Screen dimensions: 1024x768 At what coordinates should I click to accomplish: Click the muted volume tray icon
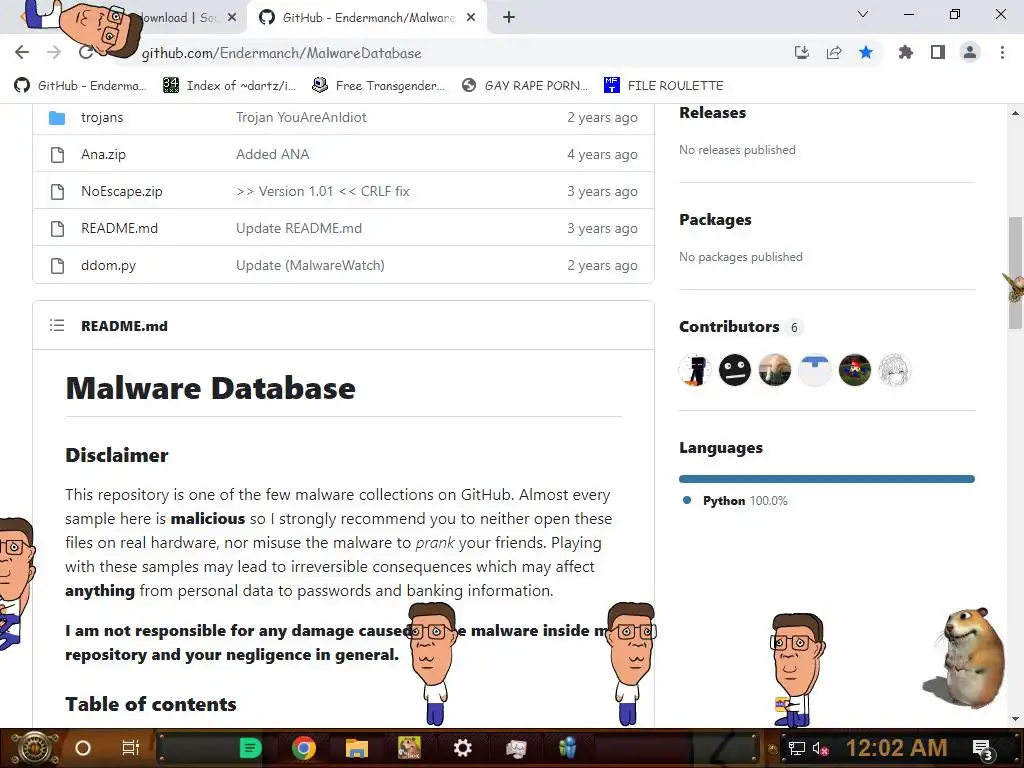(x=820, y=749)
